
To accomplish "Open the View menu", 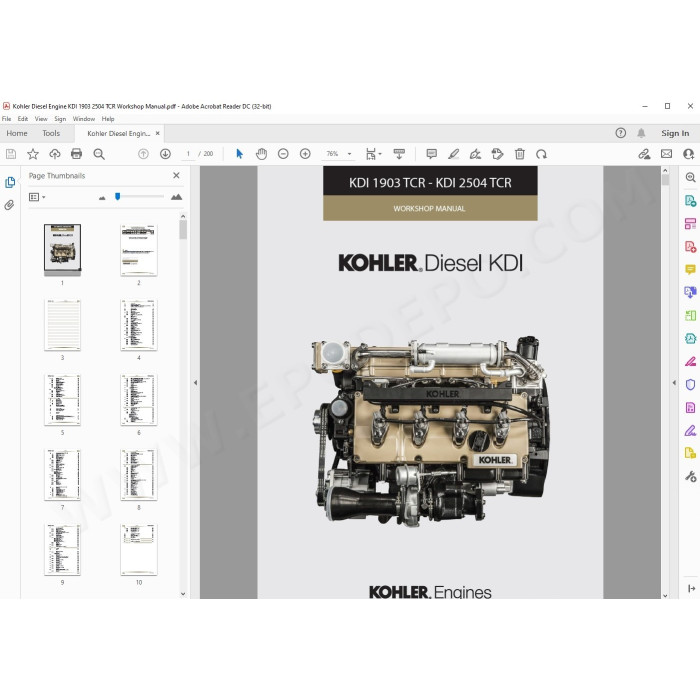I will pos(41,119).
